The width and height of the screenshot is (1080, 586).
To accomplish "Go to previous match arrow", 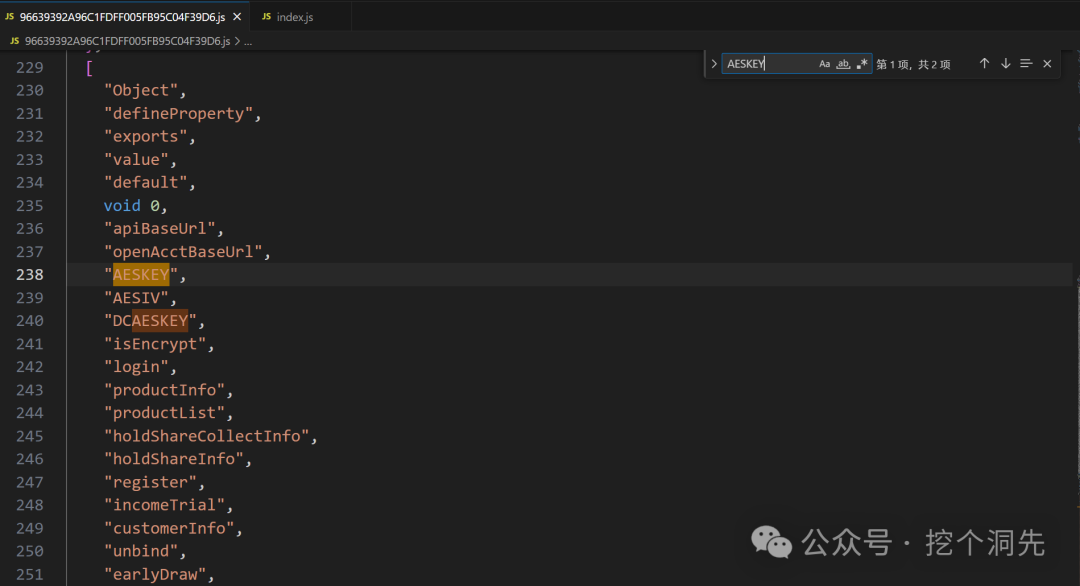I will click(x=984, y=64).
